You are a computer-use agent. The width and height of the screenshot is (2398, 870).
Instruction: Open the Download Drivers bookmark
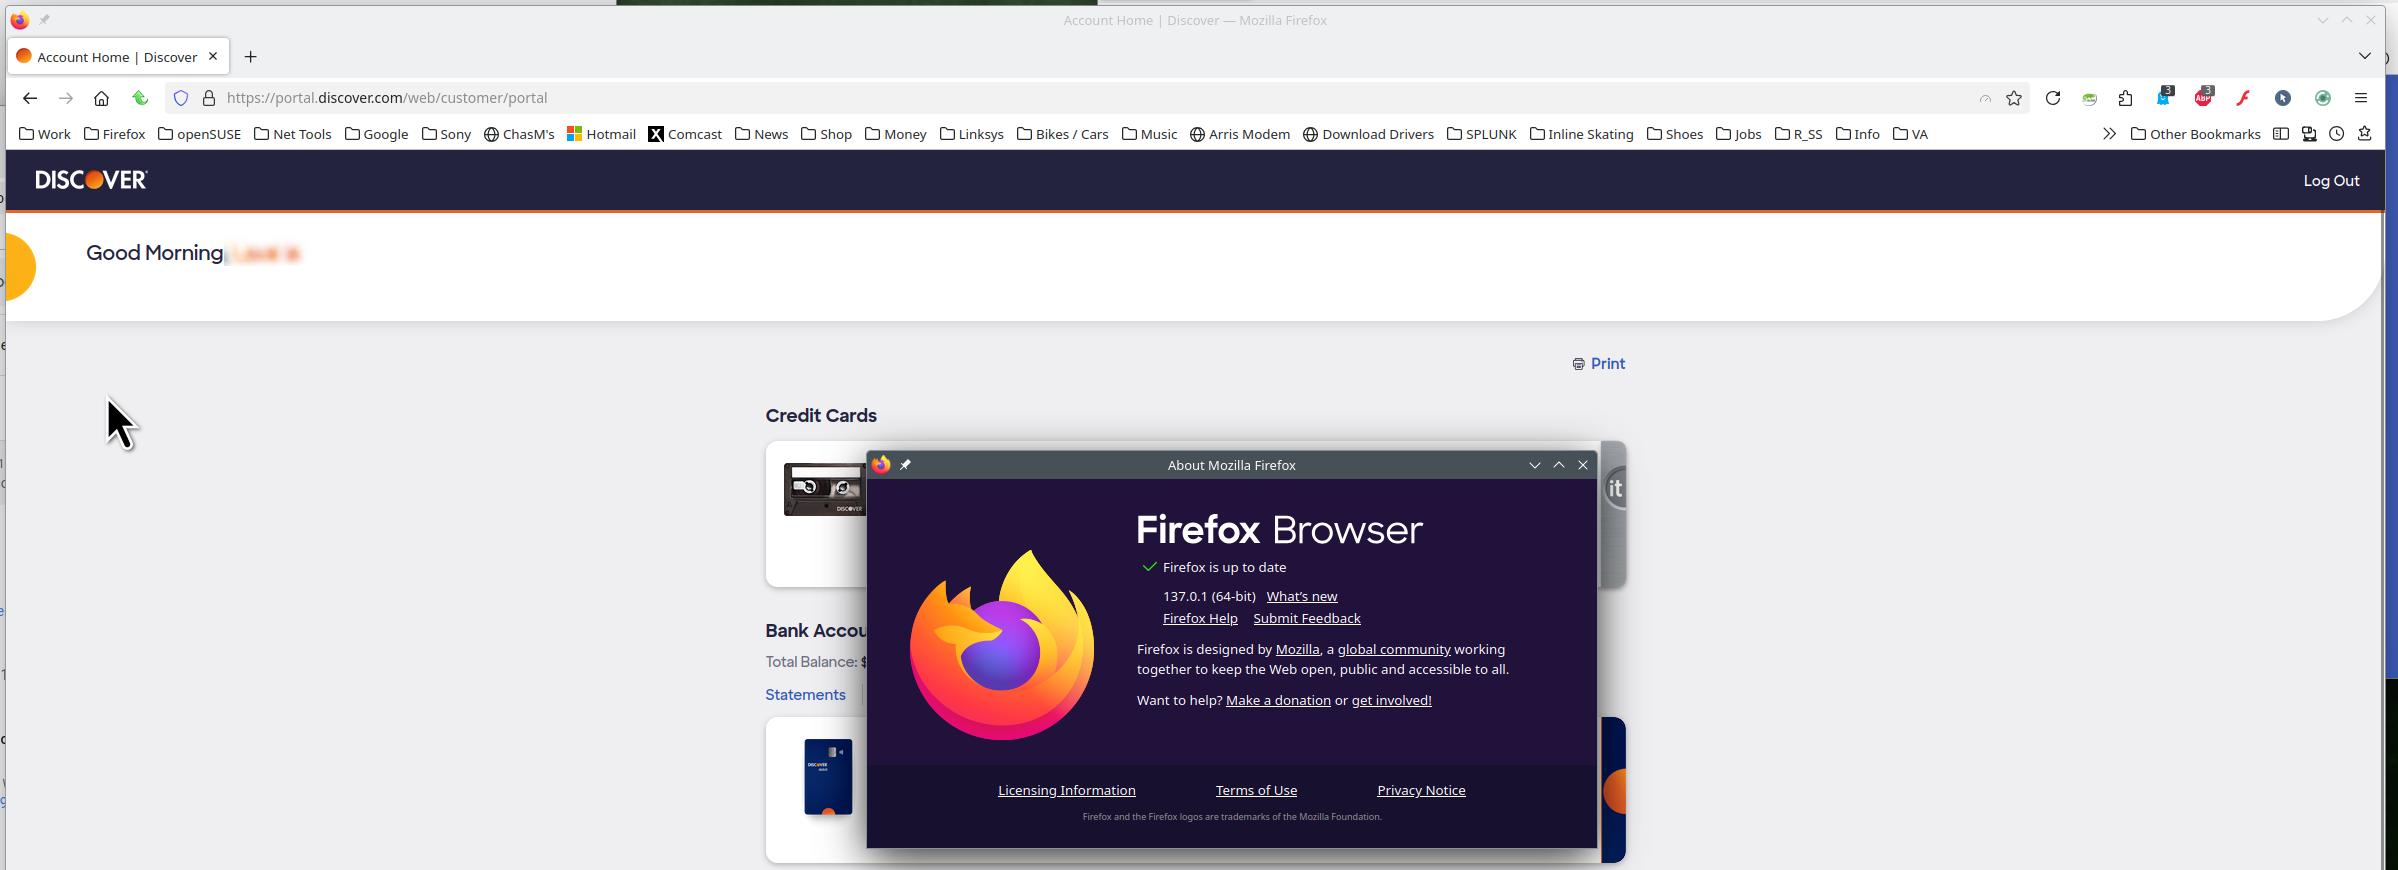point(1369,134)
